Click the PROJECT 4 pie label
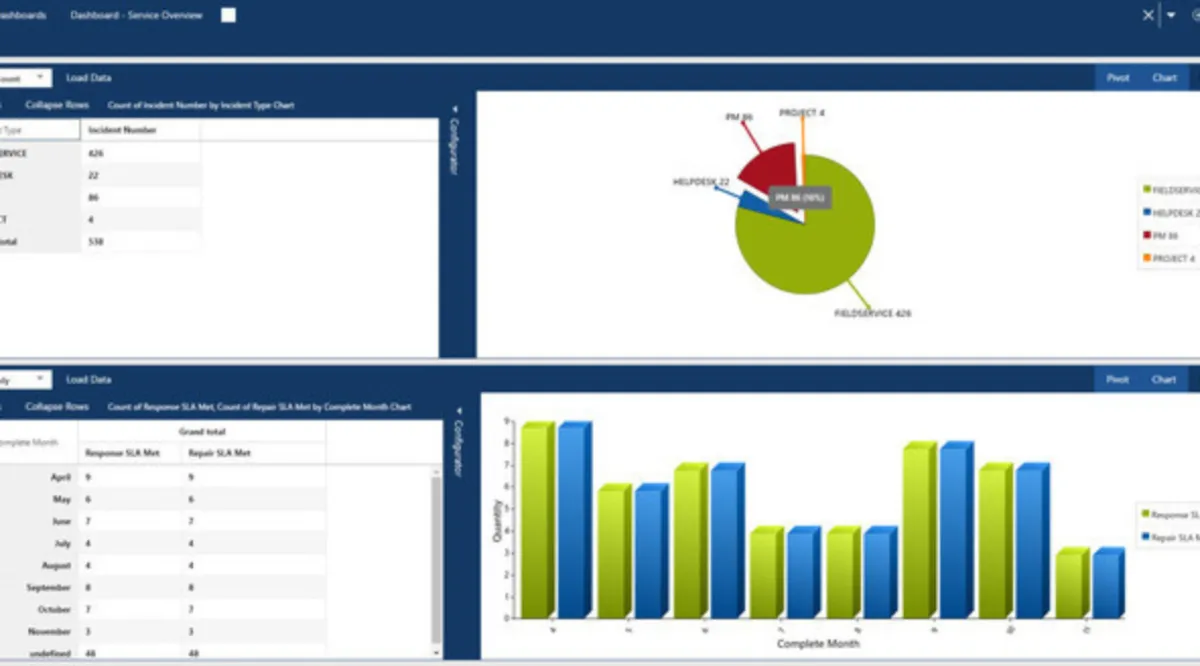This screenshot has width=1200, height=666. 802,113
